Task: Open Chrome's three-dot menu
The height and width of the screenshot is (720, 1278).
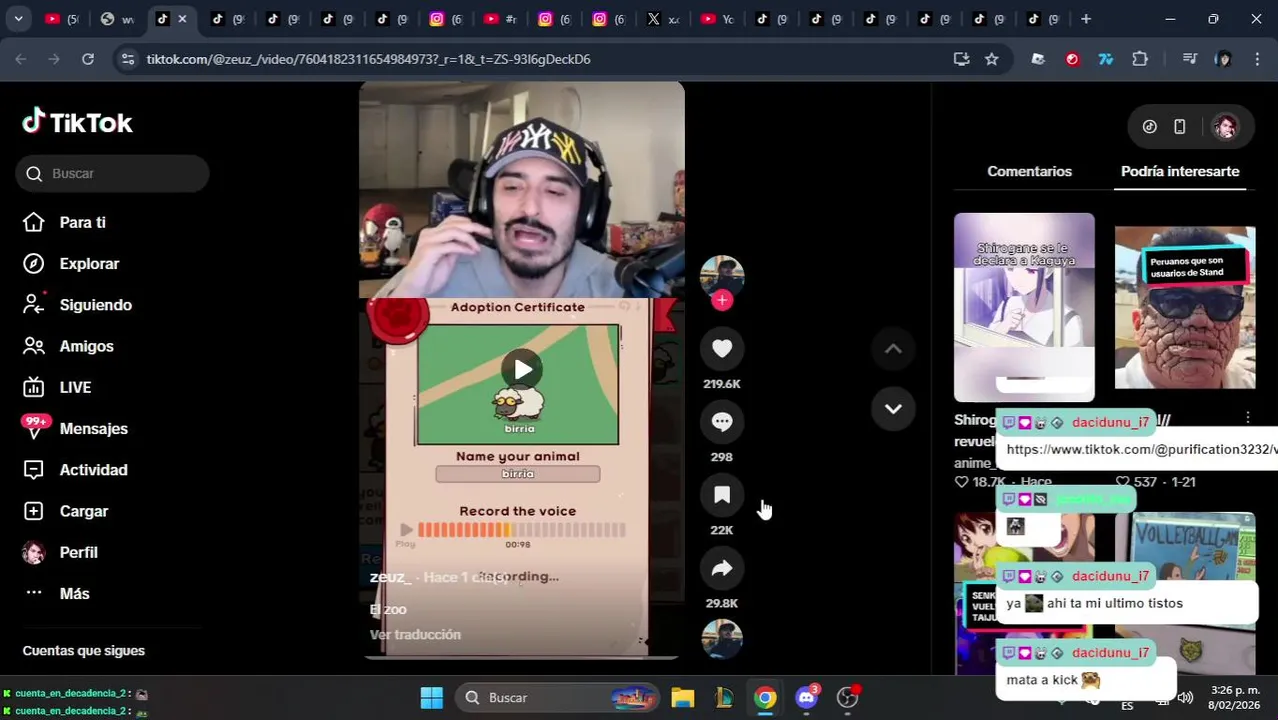Action: pyautogui.click(x=1256, y=59)
